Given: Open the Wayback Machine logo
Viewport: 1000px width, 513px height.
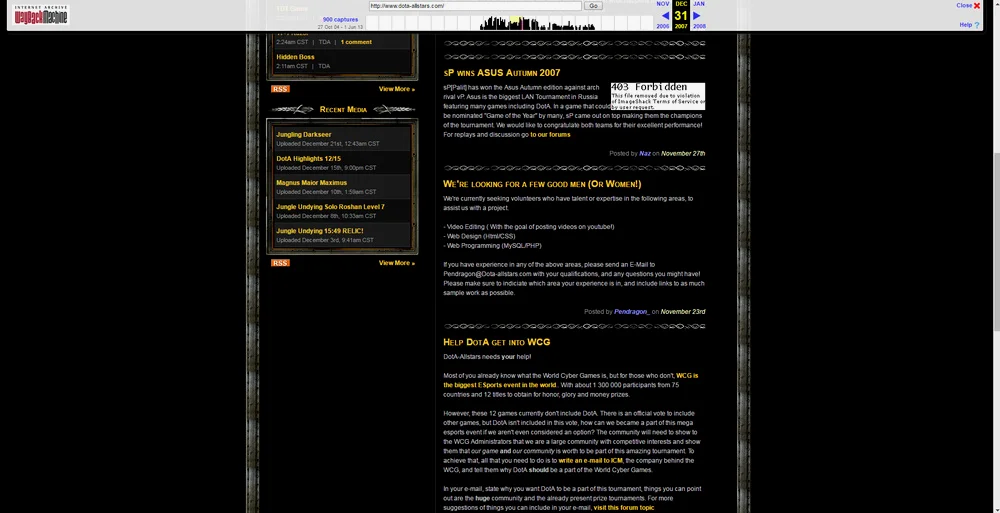Looking at the screenshot, I should [x=41, y=15].
